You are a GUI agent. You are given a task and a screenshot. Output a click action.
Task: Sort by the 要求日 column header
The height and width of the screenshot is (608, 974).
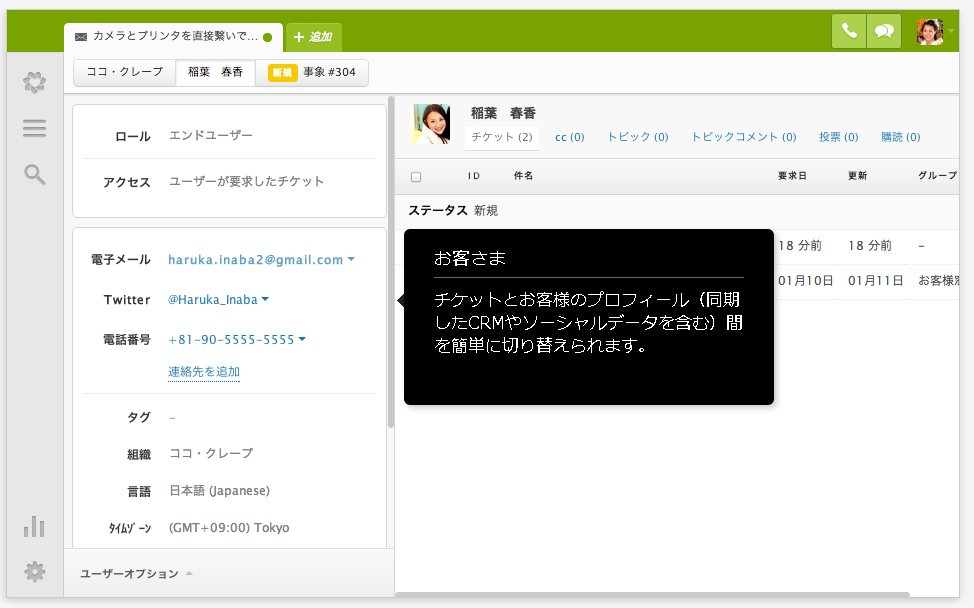(792, 176)
